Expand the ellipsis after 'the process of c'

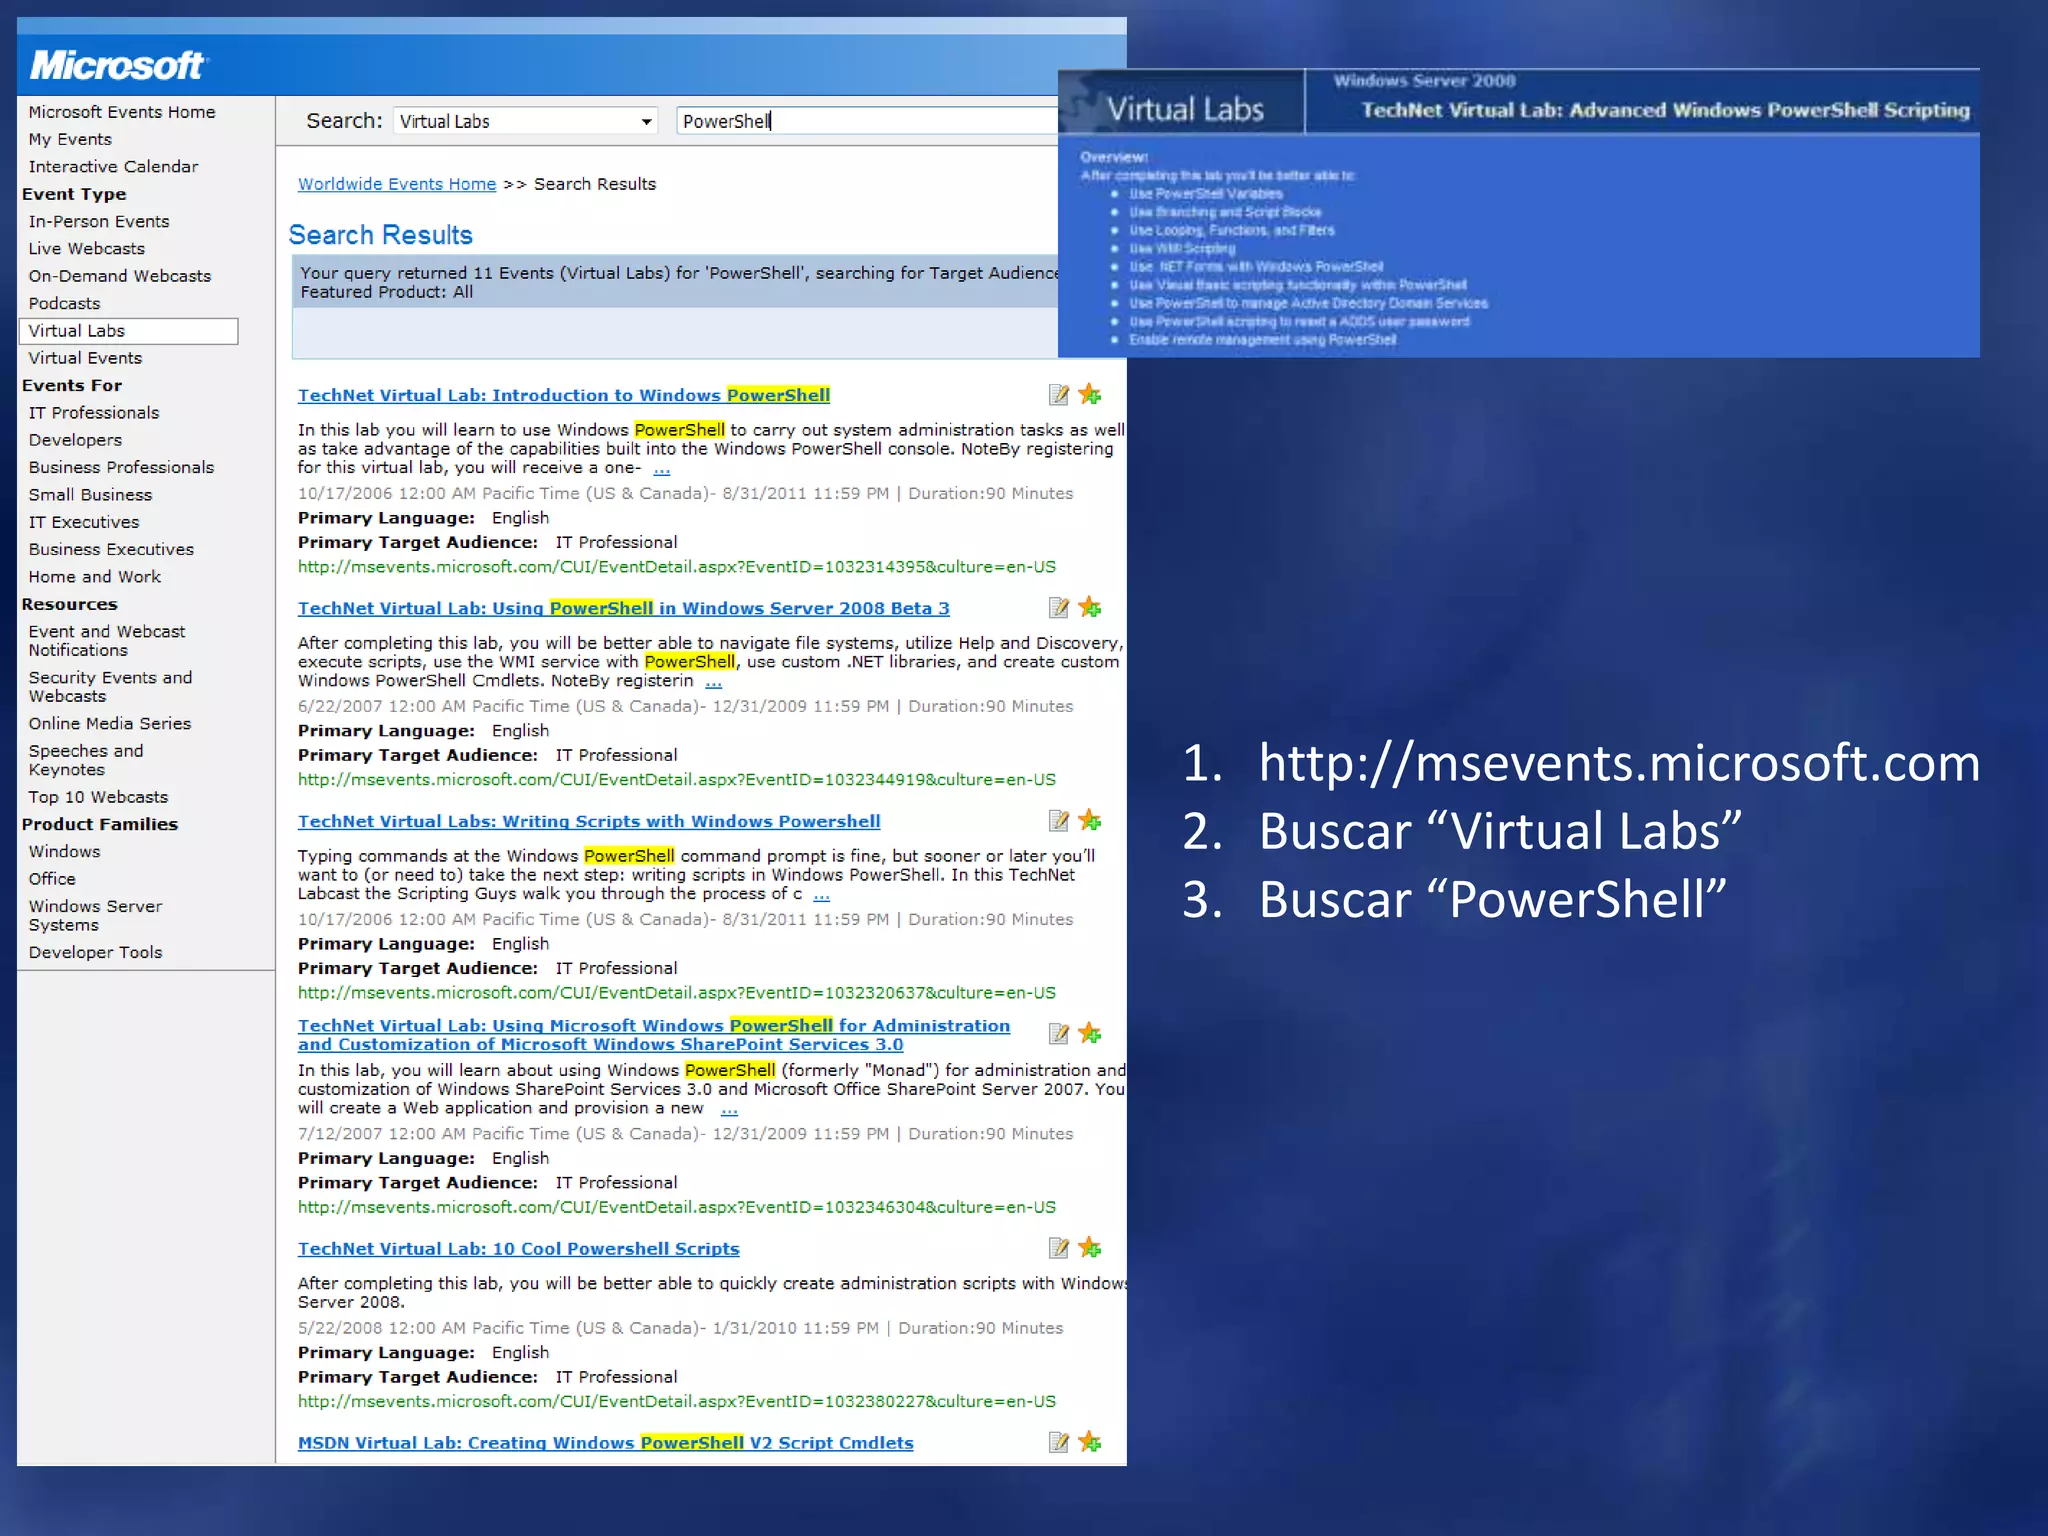click(x=822, y=895)
